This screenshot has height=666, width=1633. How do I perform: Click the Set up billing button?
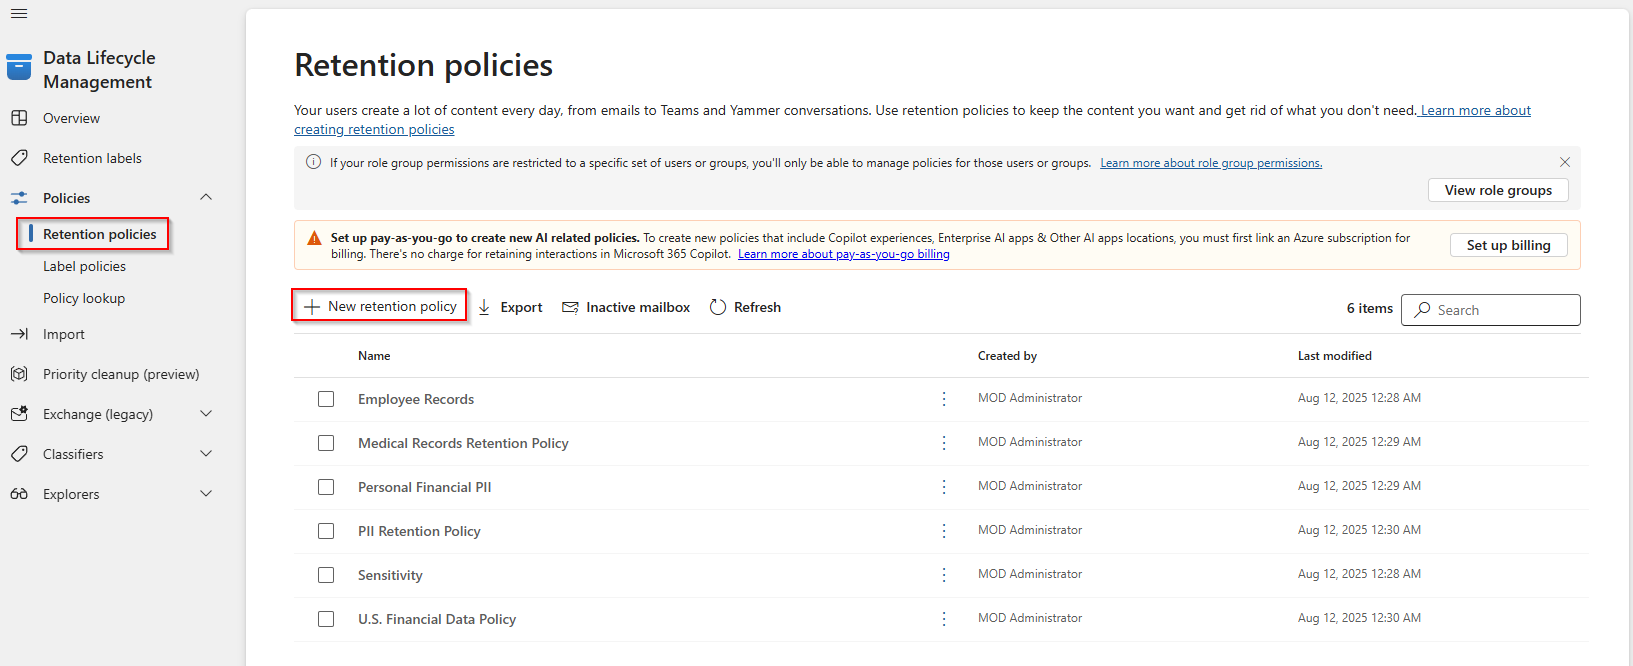[1508, 245]
